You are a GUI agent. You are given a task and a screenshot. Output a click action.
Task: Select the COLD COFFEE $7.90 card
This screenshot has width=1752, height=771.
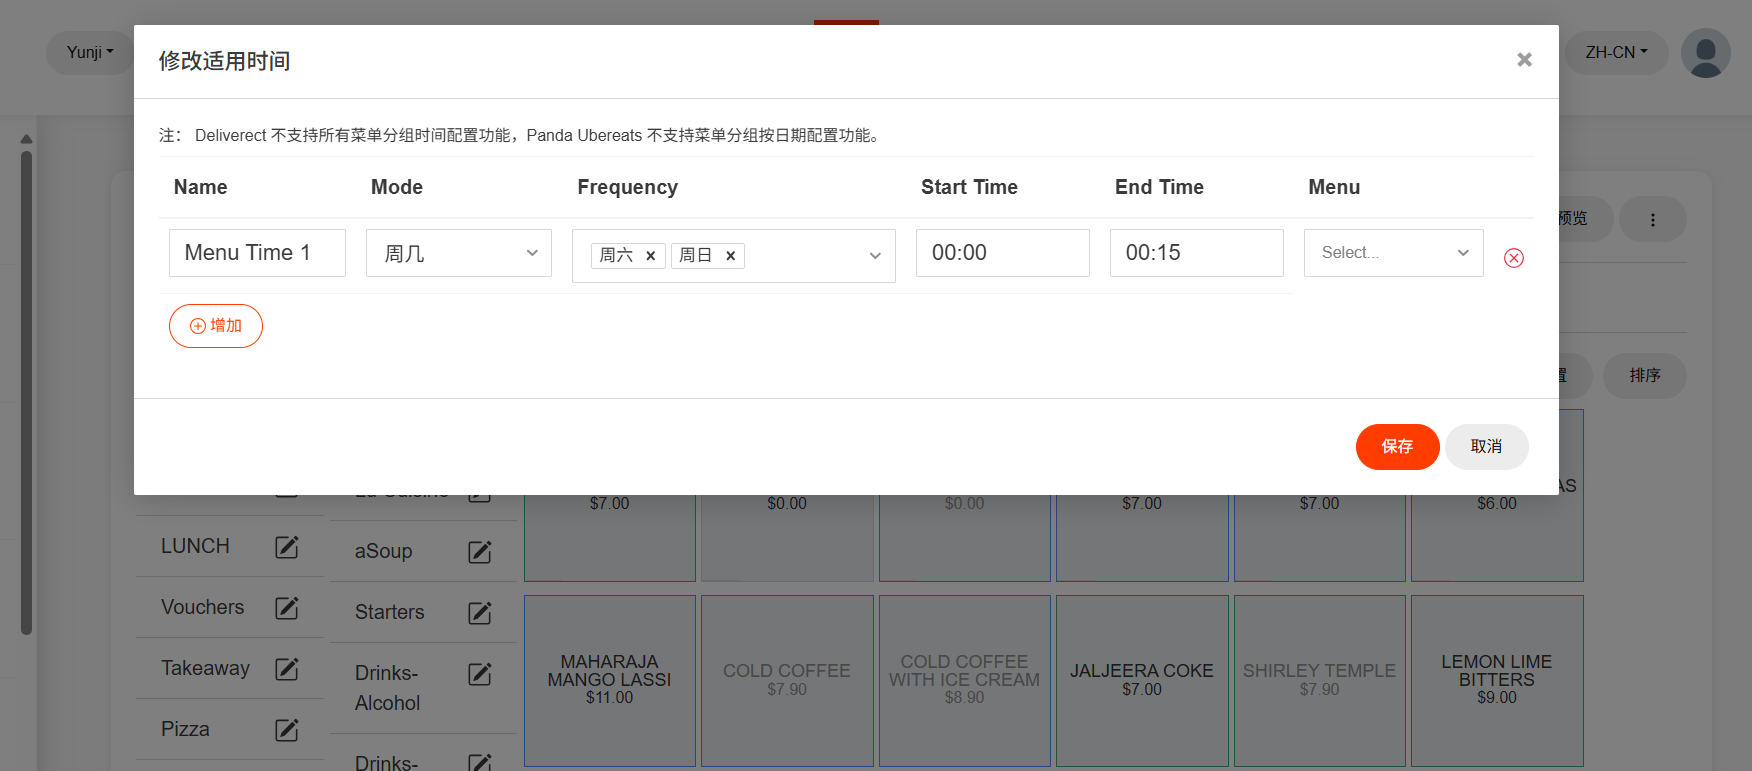coord(787,681)
